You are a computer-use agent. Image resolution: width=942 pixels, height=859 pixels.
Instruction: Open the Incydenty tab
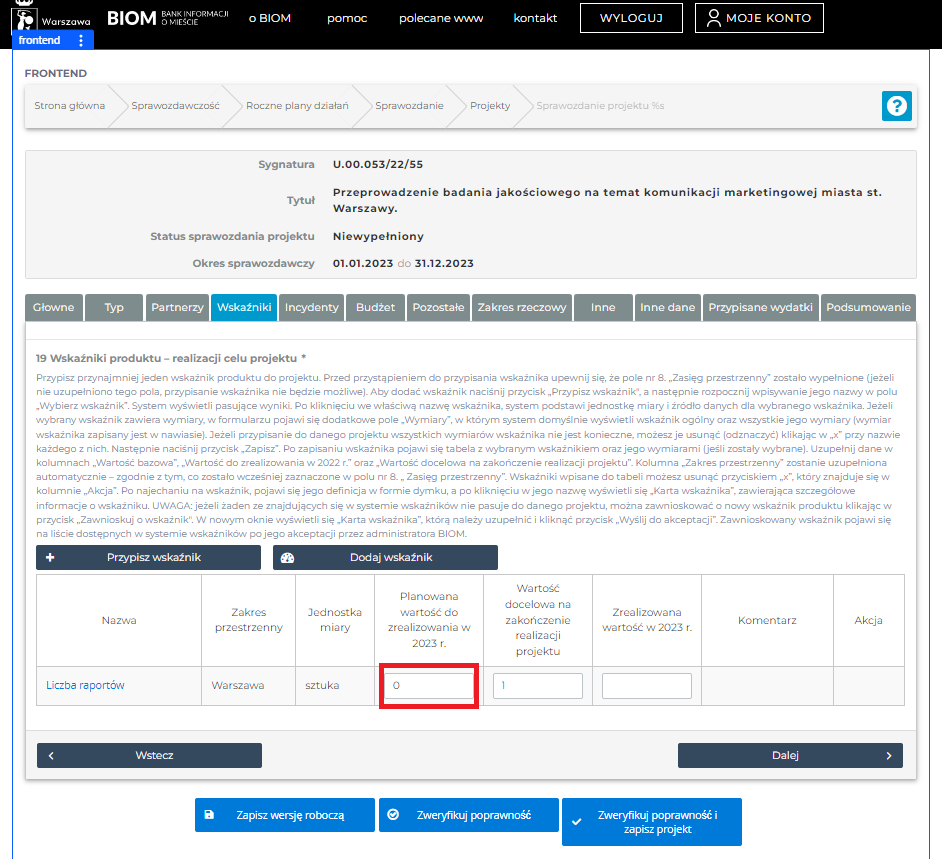[x=312, y=307]
